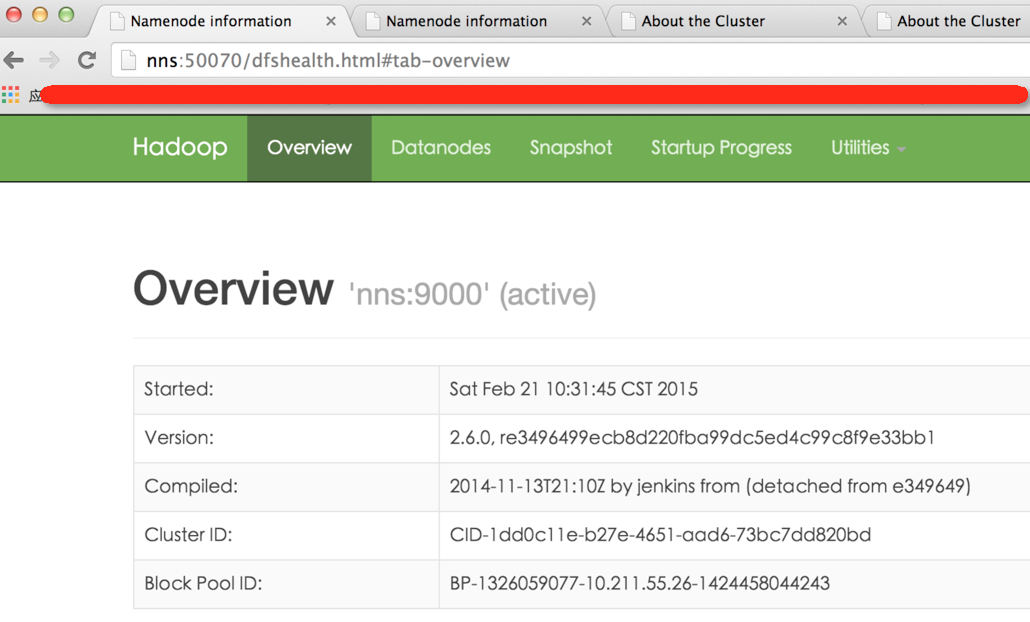Open the Datanodes page
Screen dimensions: 1030x622
441,148
